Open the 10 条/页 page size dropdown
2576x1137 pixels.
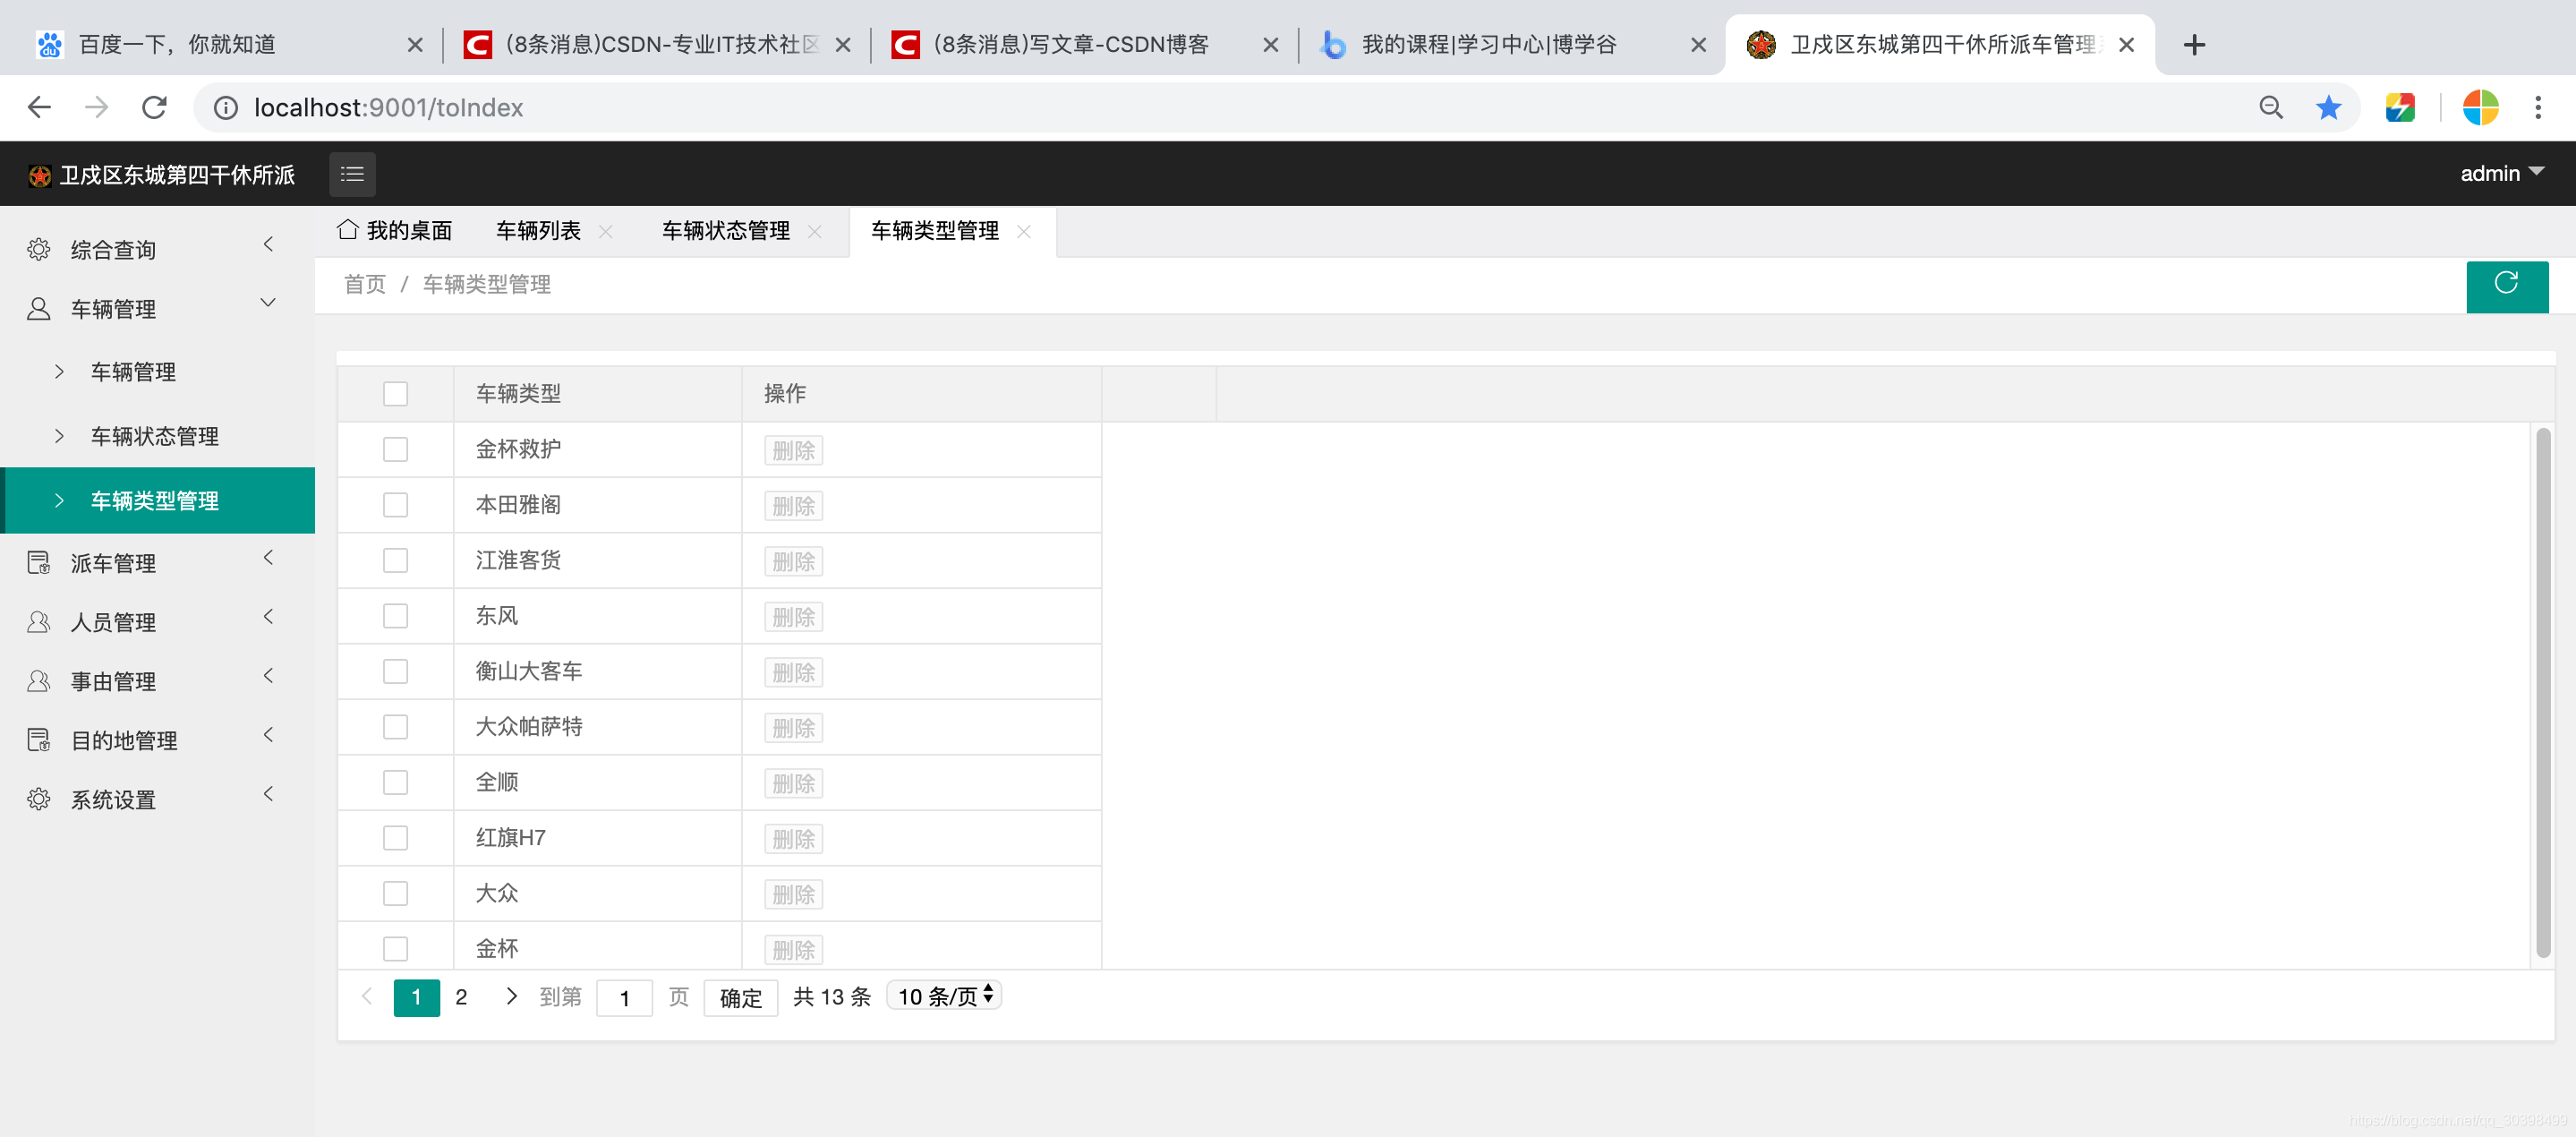click(943, 996)
